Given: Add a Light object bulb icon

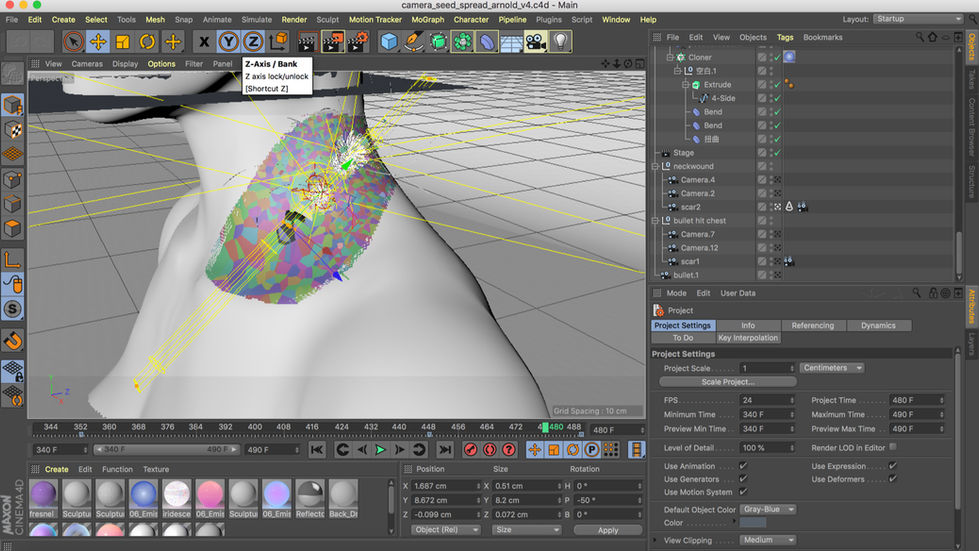Looking at the screenshot, I should 561,42.
